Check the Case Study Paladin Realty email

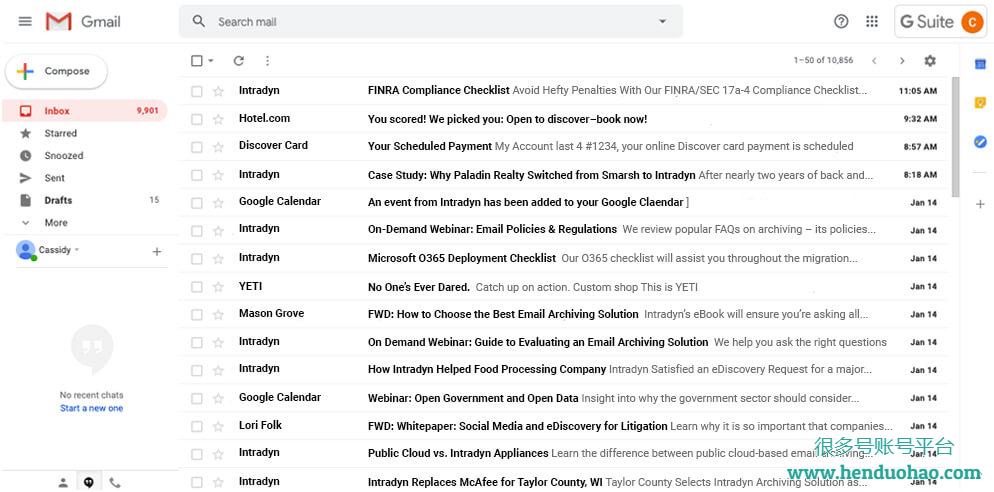click(x=197, y=175)
